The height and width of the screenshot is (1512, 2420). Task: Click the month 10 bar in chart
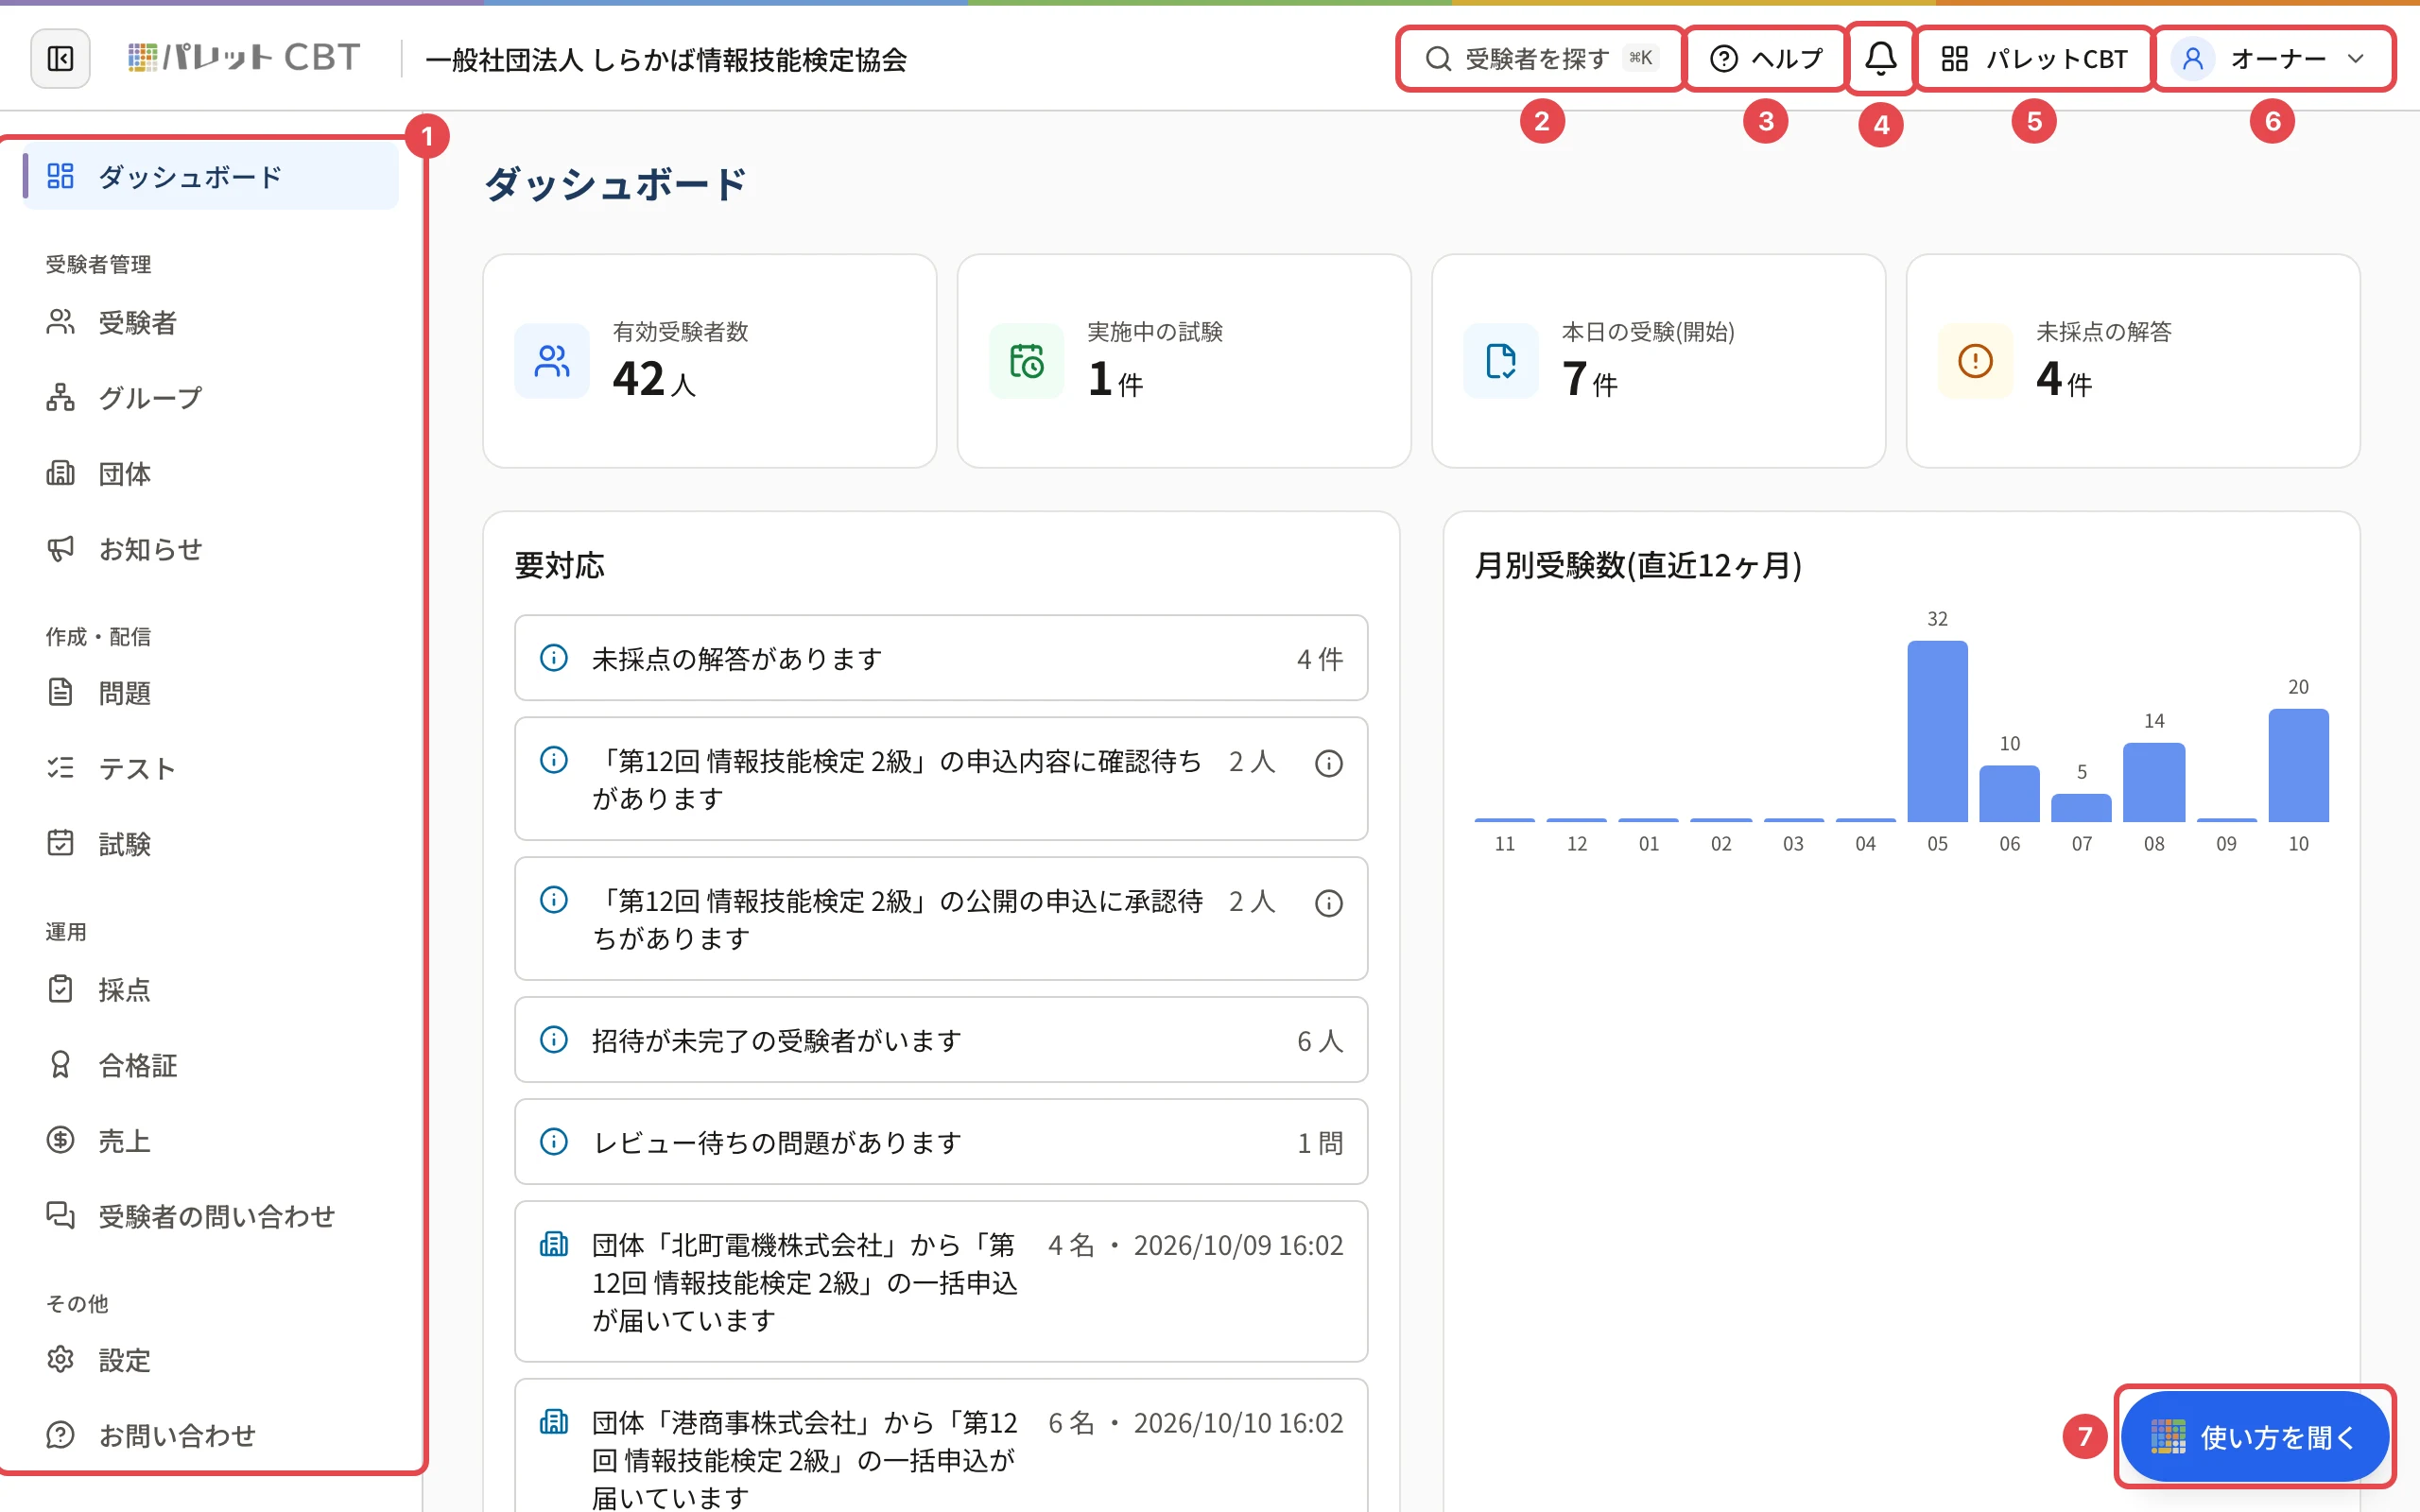pyautogui.click(x=2298, y=765)
